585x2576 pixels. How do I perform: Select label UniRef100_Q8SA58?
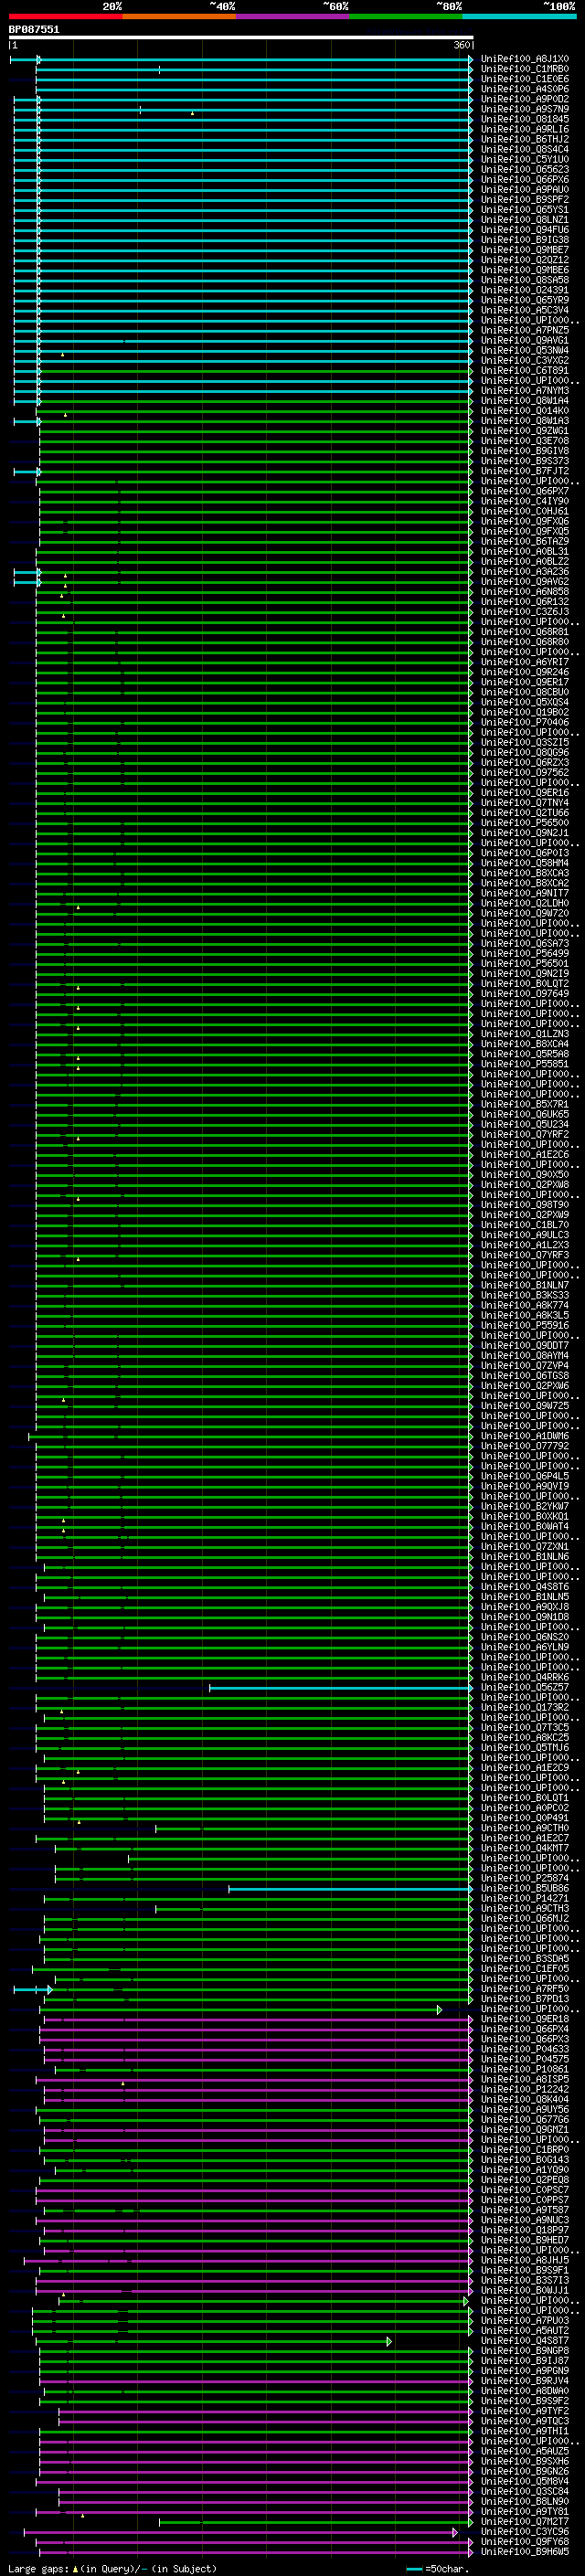click(x=525, y=280)
